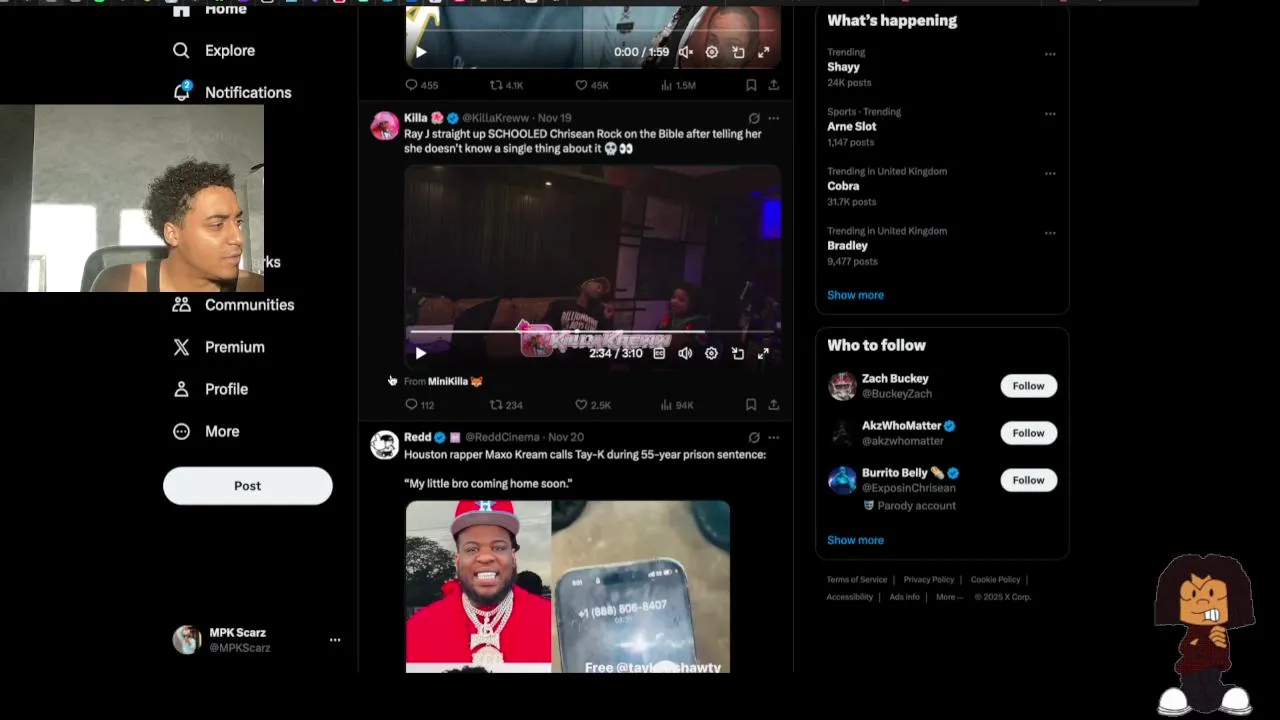Viewport: 1280px width, 720px height.
Task: Open Shayy trending topic
Action: click(x=843, y=67)
